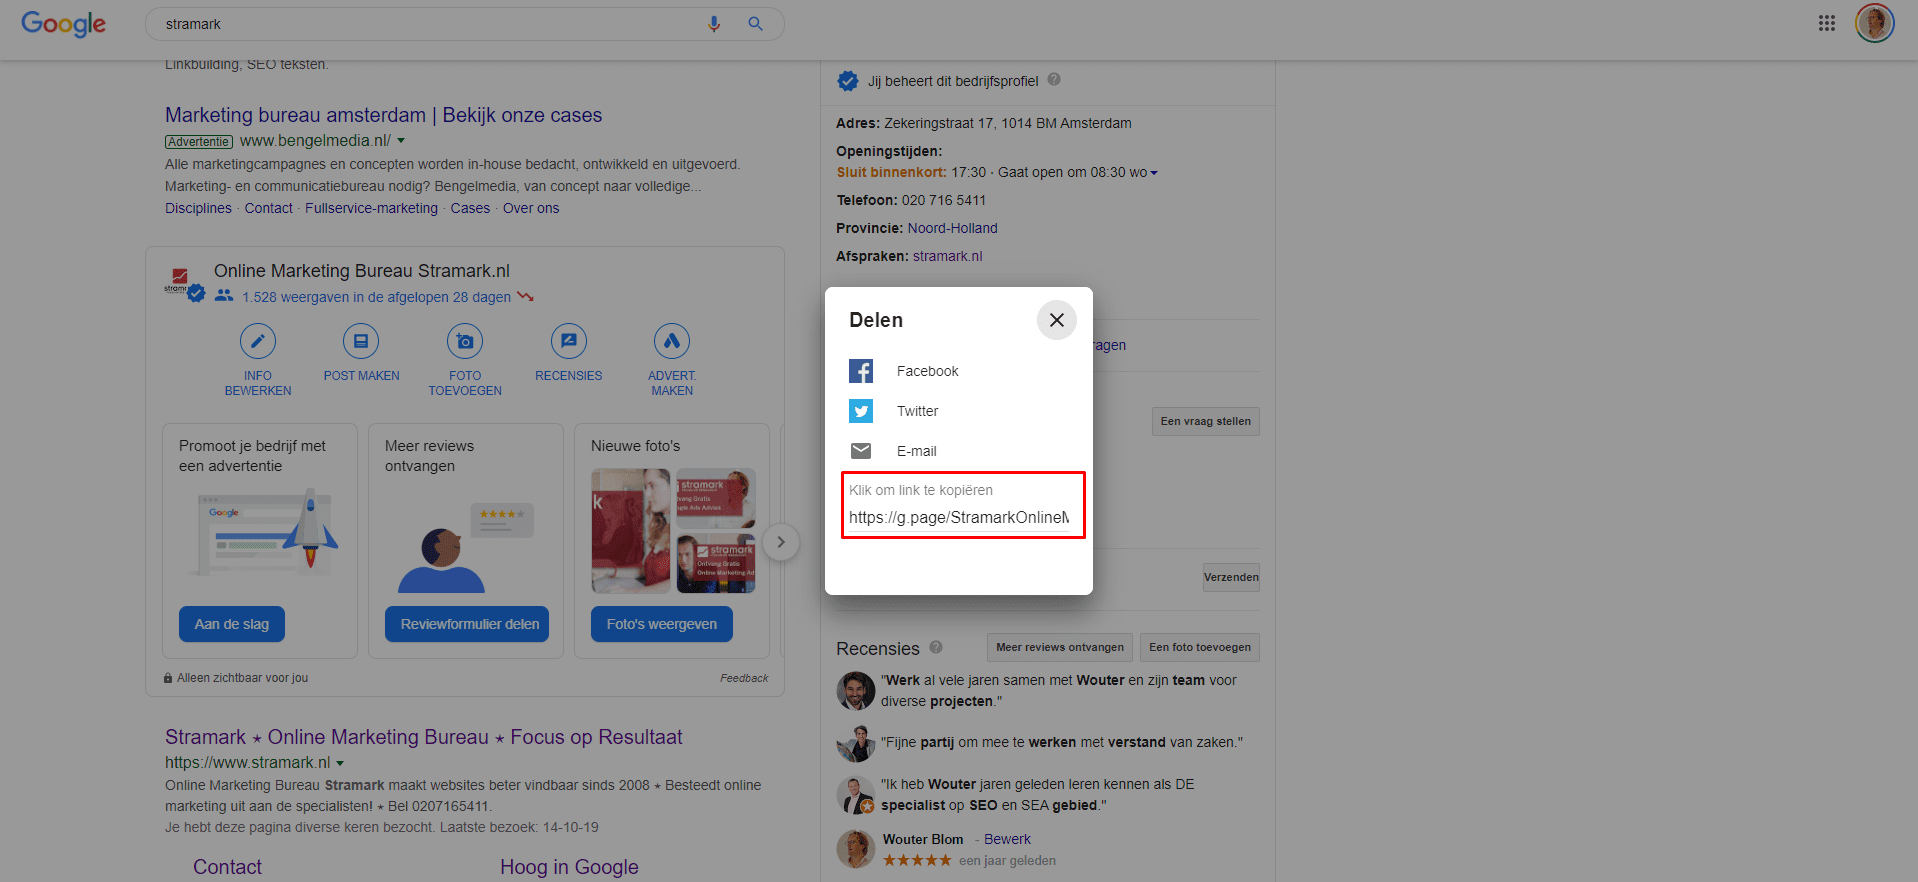Advance the cards carousel with the arrow
Viewport: 1918px width, 882px height.
coord(781,543)
